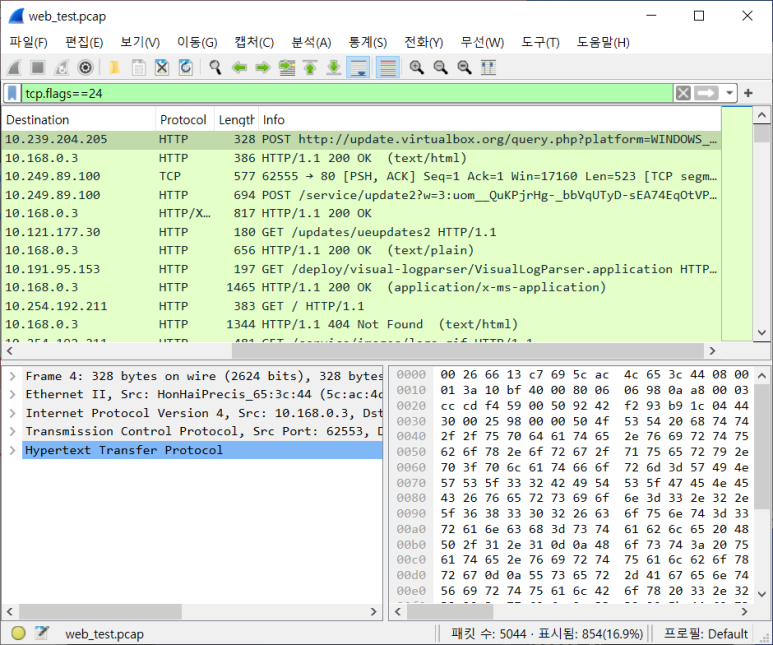Apply the display filter arrow button
The image size is (773, 645).
[x=706, y=93]
